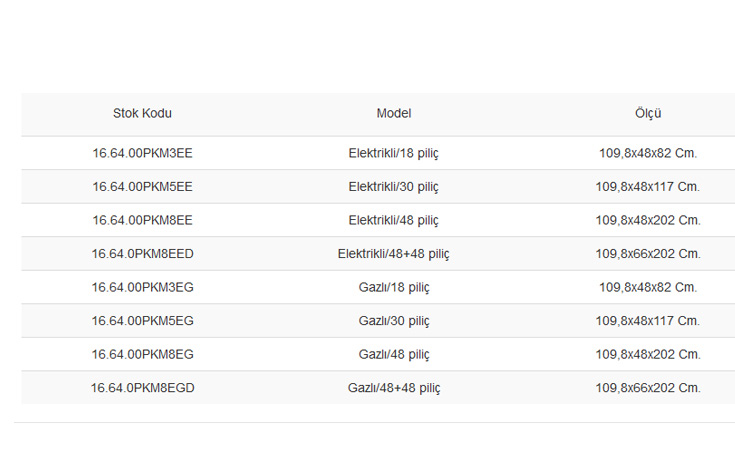This screenshot has width=735, height=452.
Task: Select stock code 16.64.0PKM8EGD
Action: [142, 388]
